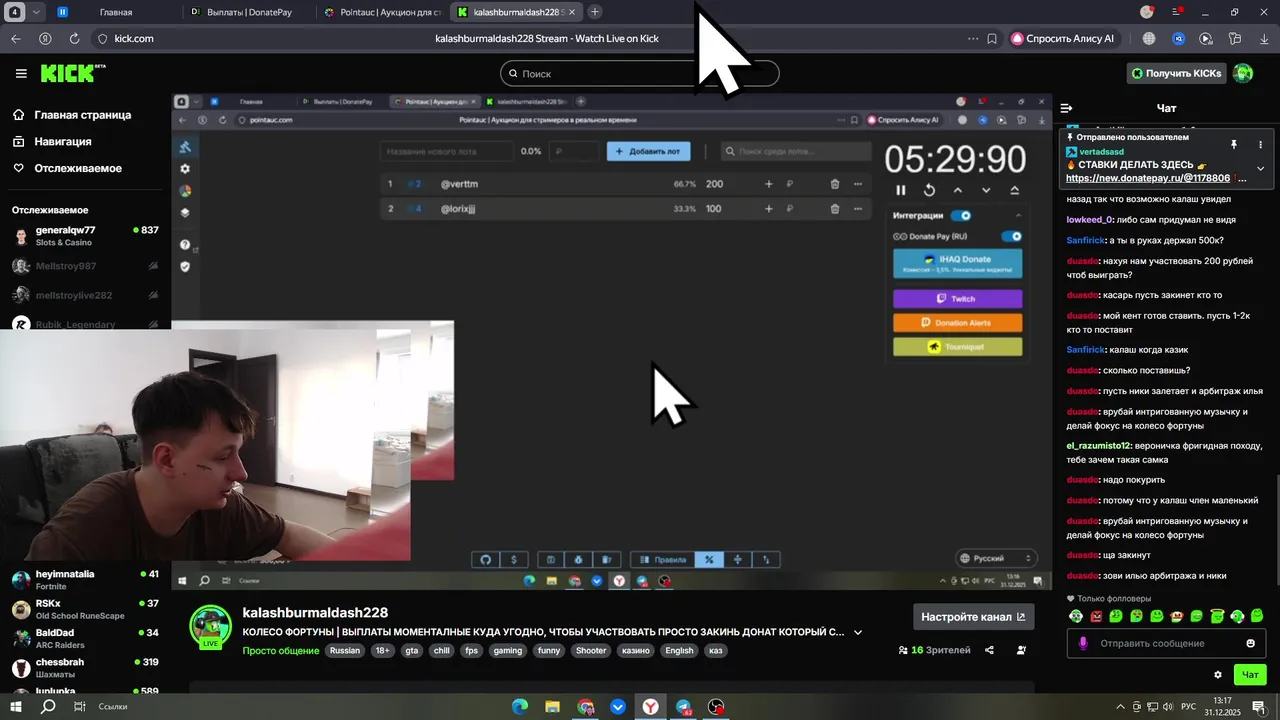Open the emoji picker in message box
This screenshot has height=720, width=1280.
(1250, 643)
